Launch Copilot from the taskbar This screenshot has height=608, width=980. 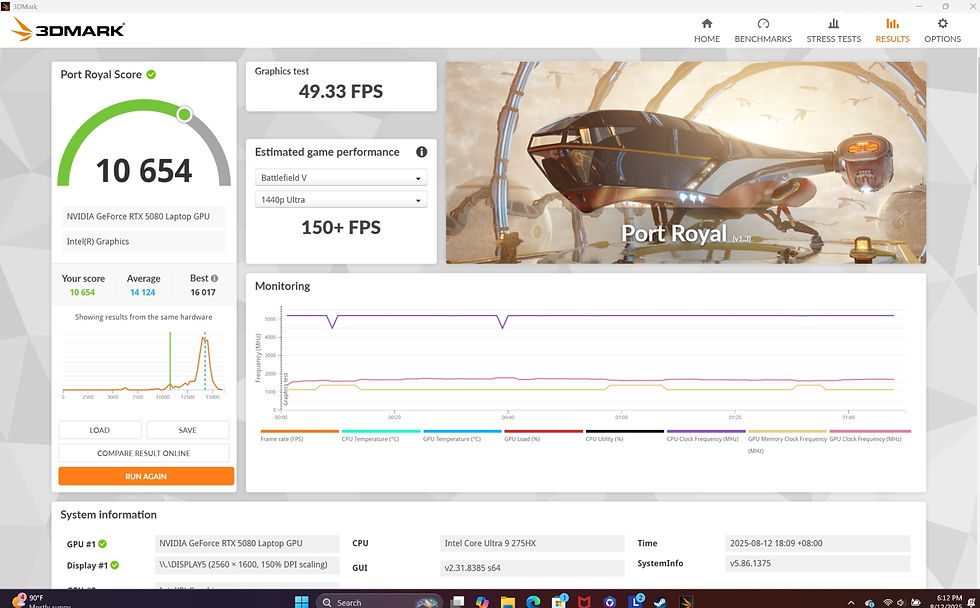point(482,602)
